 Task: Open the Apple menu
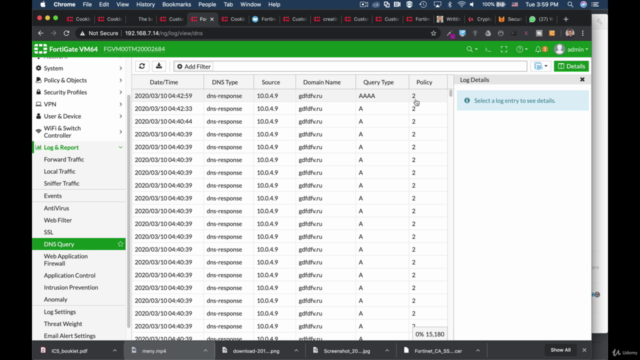[x=43, y=4]
